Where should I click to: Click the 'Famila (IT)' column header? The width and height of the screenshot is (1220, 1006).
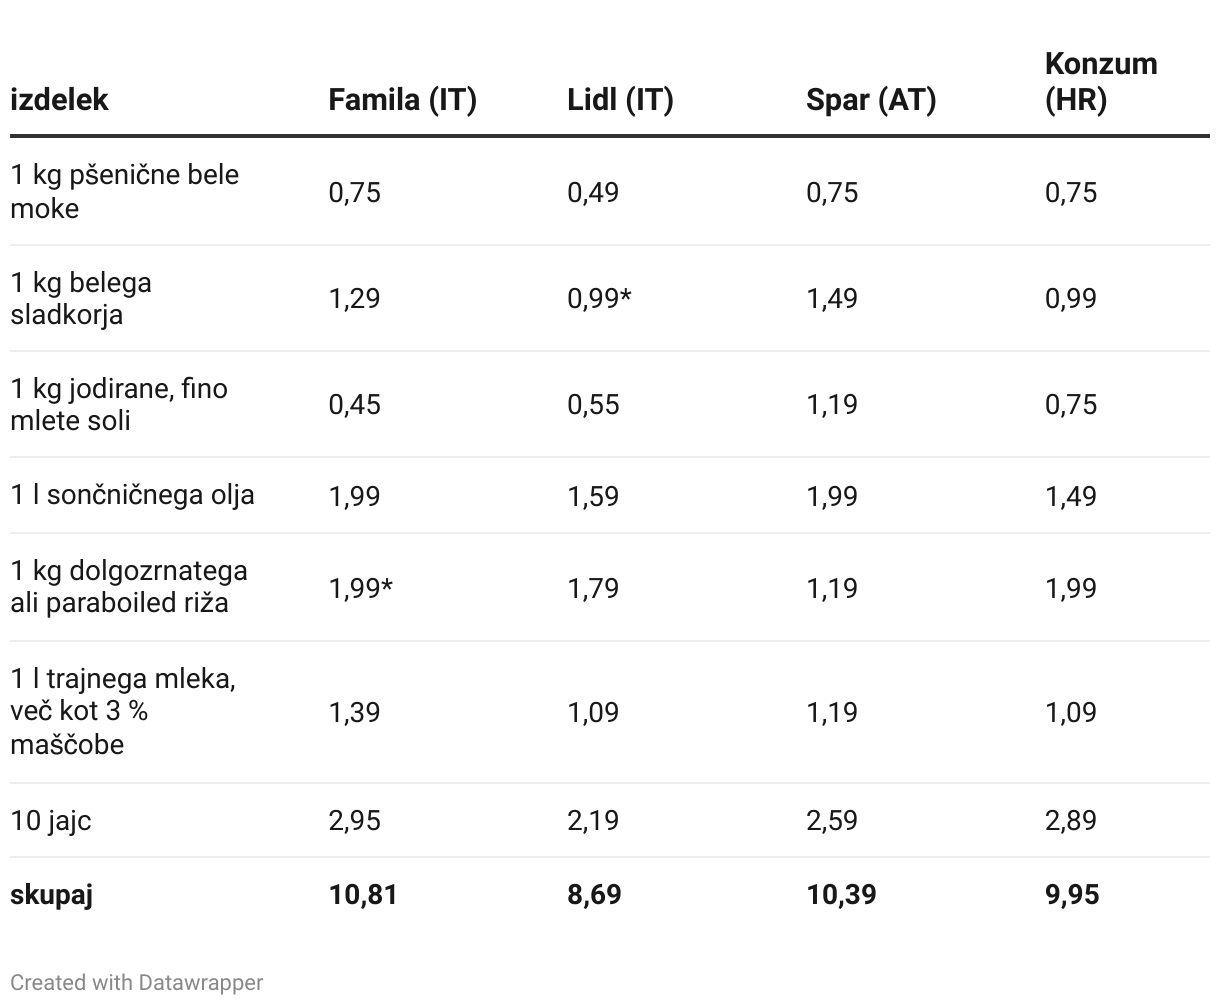402,100
